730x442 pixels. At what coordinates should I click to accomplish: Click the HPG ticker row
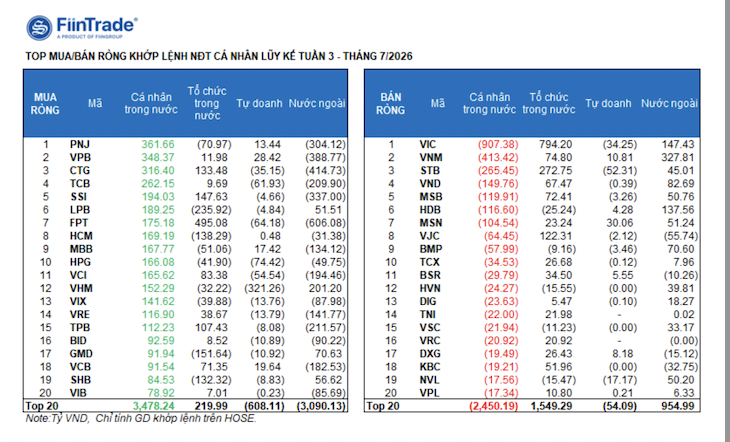pos(186,262)
